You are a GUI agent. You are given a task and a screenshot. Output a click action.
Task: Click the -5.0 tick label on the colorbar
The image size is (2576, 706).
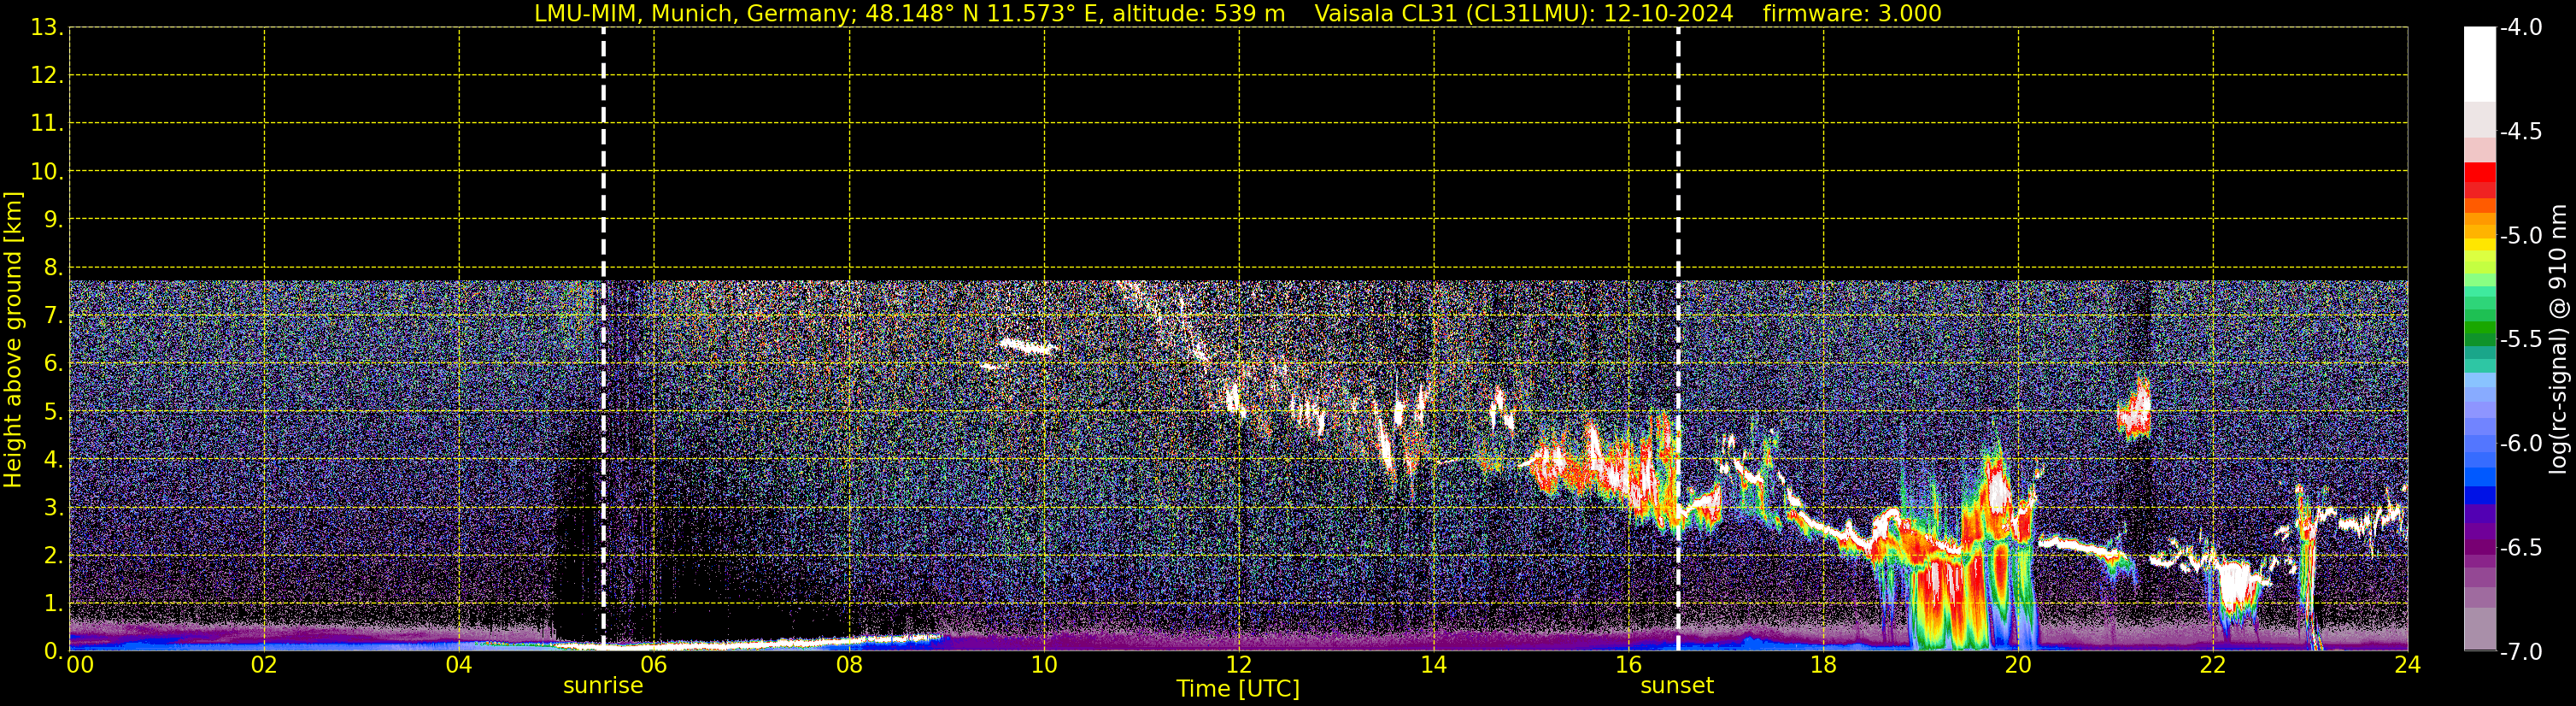click(x=2520, y=236)
